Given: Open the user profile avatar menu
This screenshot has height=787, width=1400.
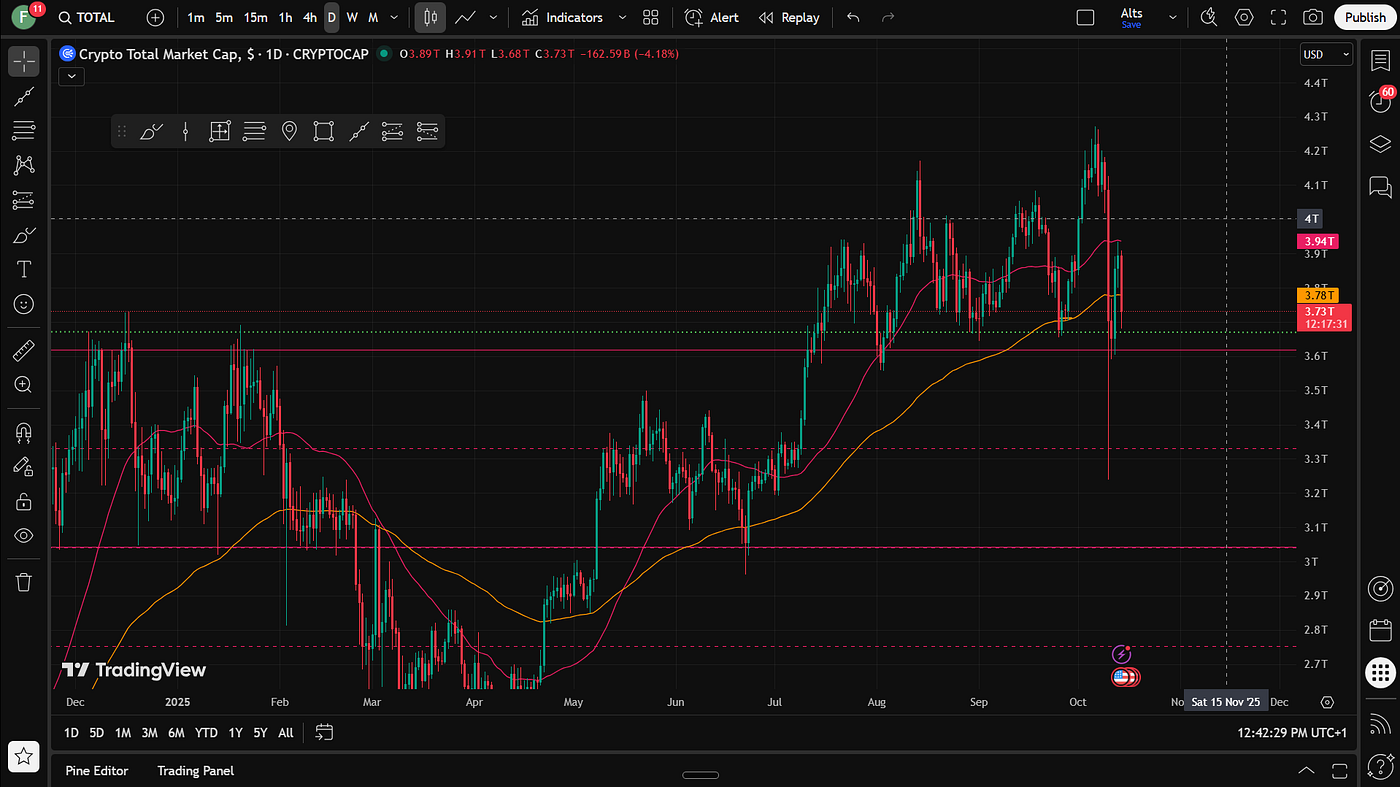Looking at the screenshot, I should pyautogui.click(x=24, y=17).
